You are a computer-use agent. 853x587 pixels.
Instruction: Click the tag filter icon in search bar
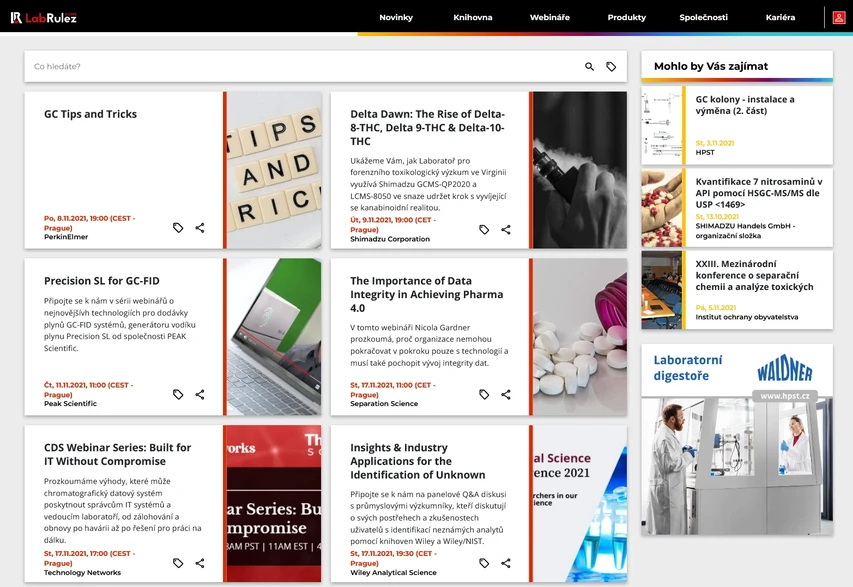(x=611, y=66)
